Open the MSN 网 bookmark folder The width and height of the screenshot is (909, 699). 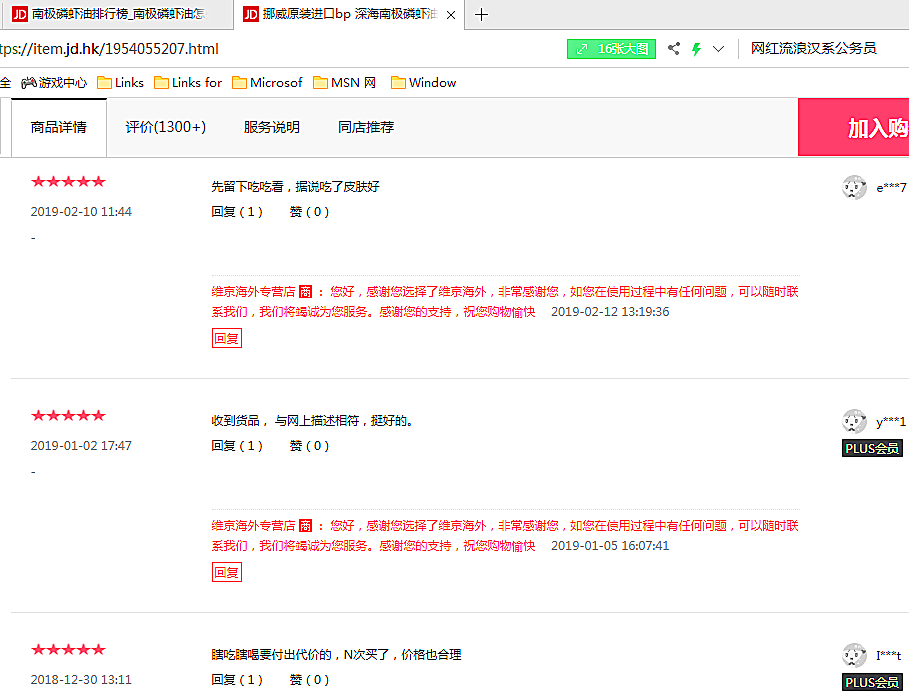click(345, 83)
